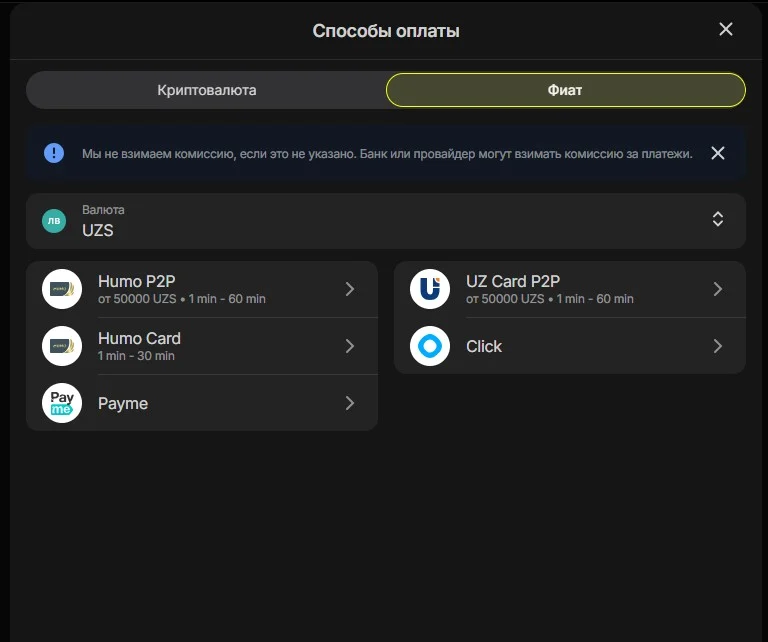Choose the Click payment method
Screen dimensions: 768x642
[x=570, y=346]
